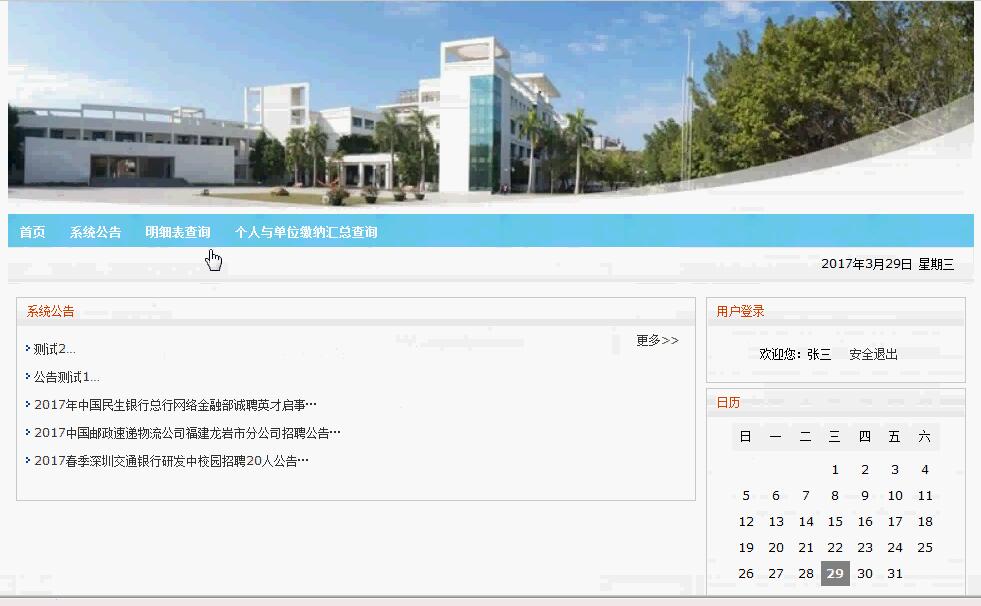Open the 2017春季深圳交通银行 announcement
Viewport: 981px width, 606px height.
click(171, 461)
